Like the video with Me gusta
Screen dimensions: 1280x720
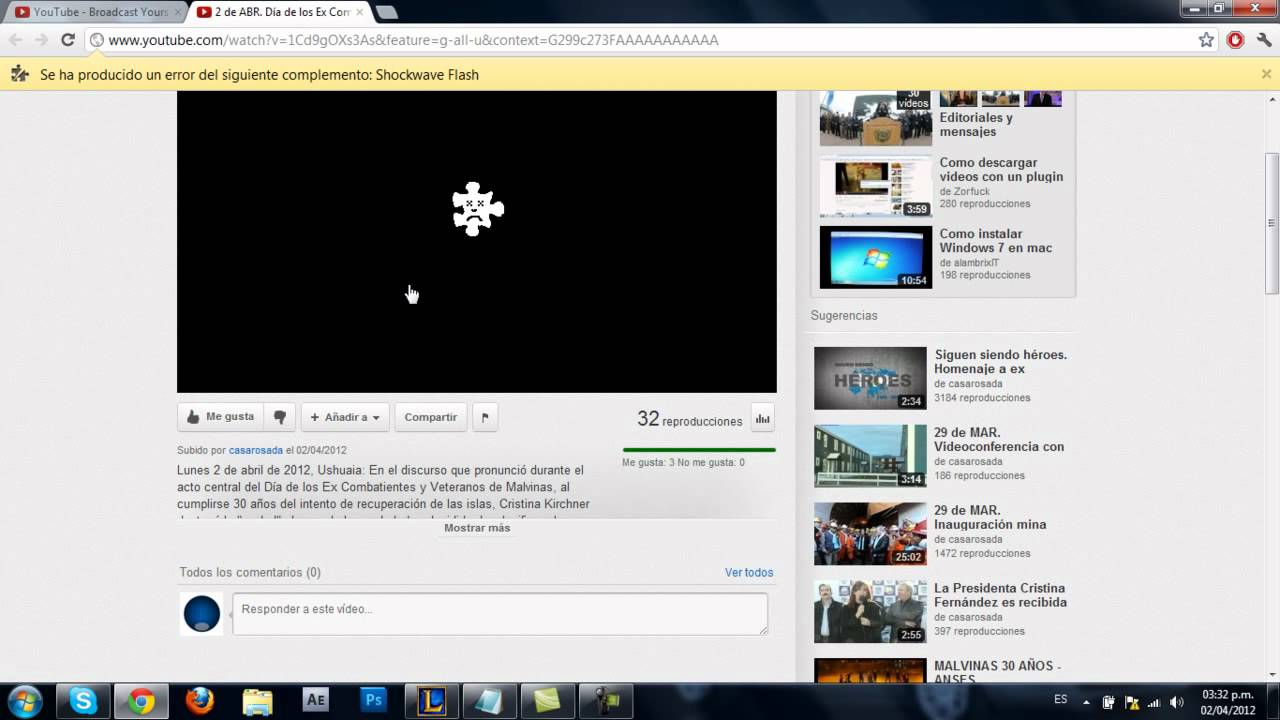221,417
